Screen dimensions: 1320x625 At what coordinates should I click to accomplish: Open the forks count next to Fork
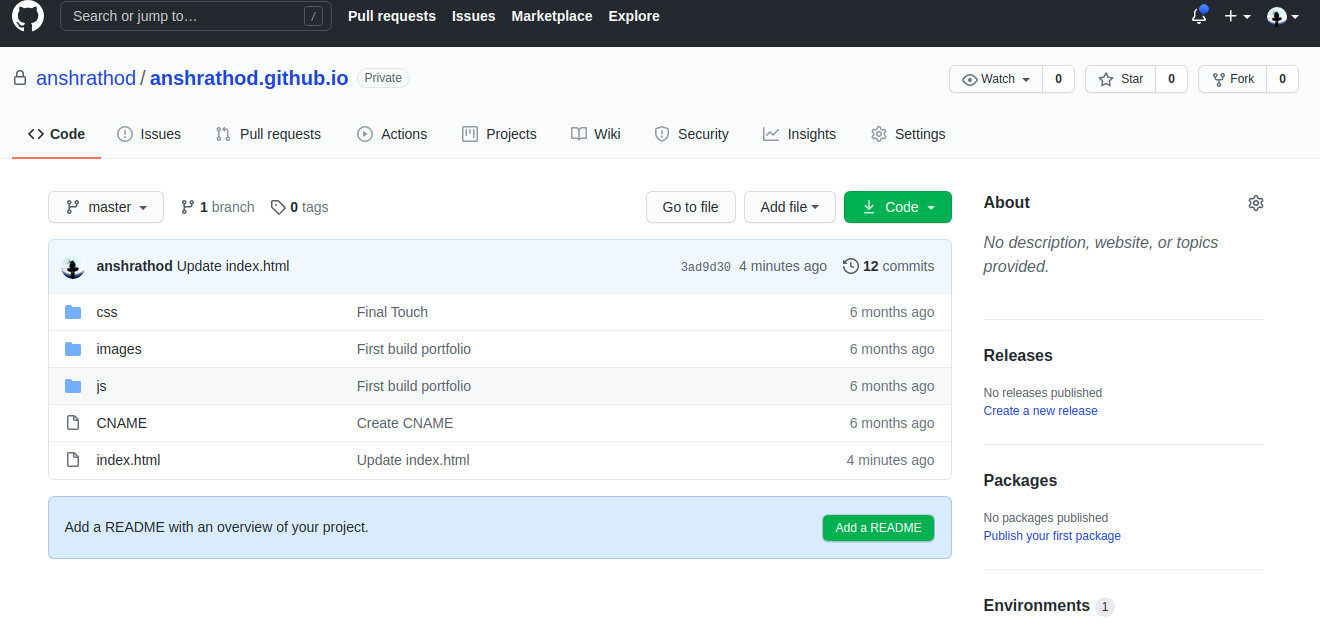pos(1282,79)
